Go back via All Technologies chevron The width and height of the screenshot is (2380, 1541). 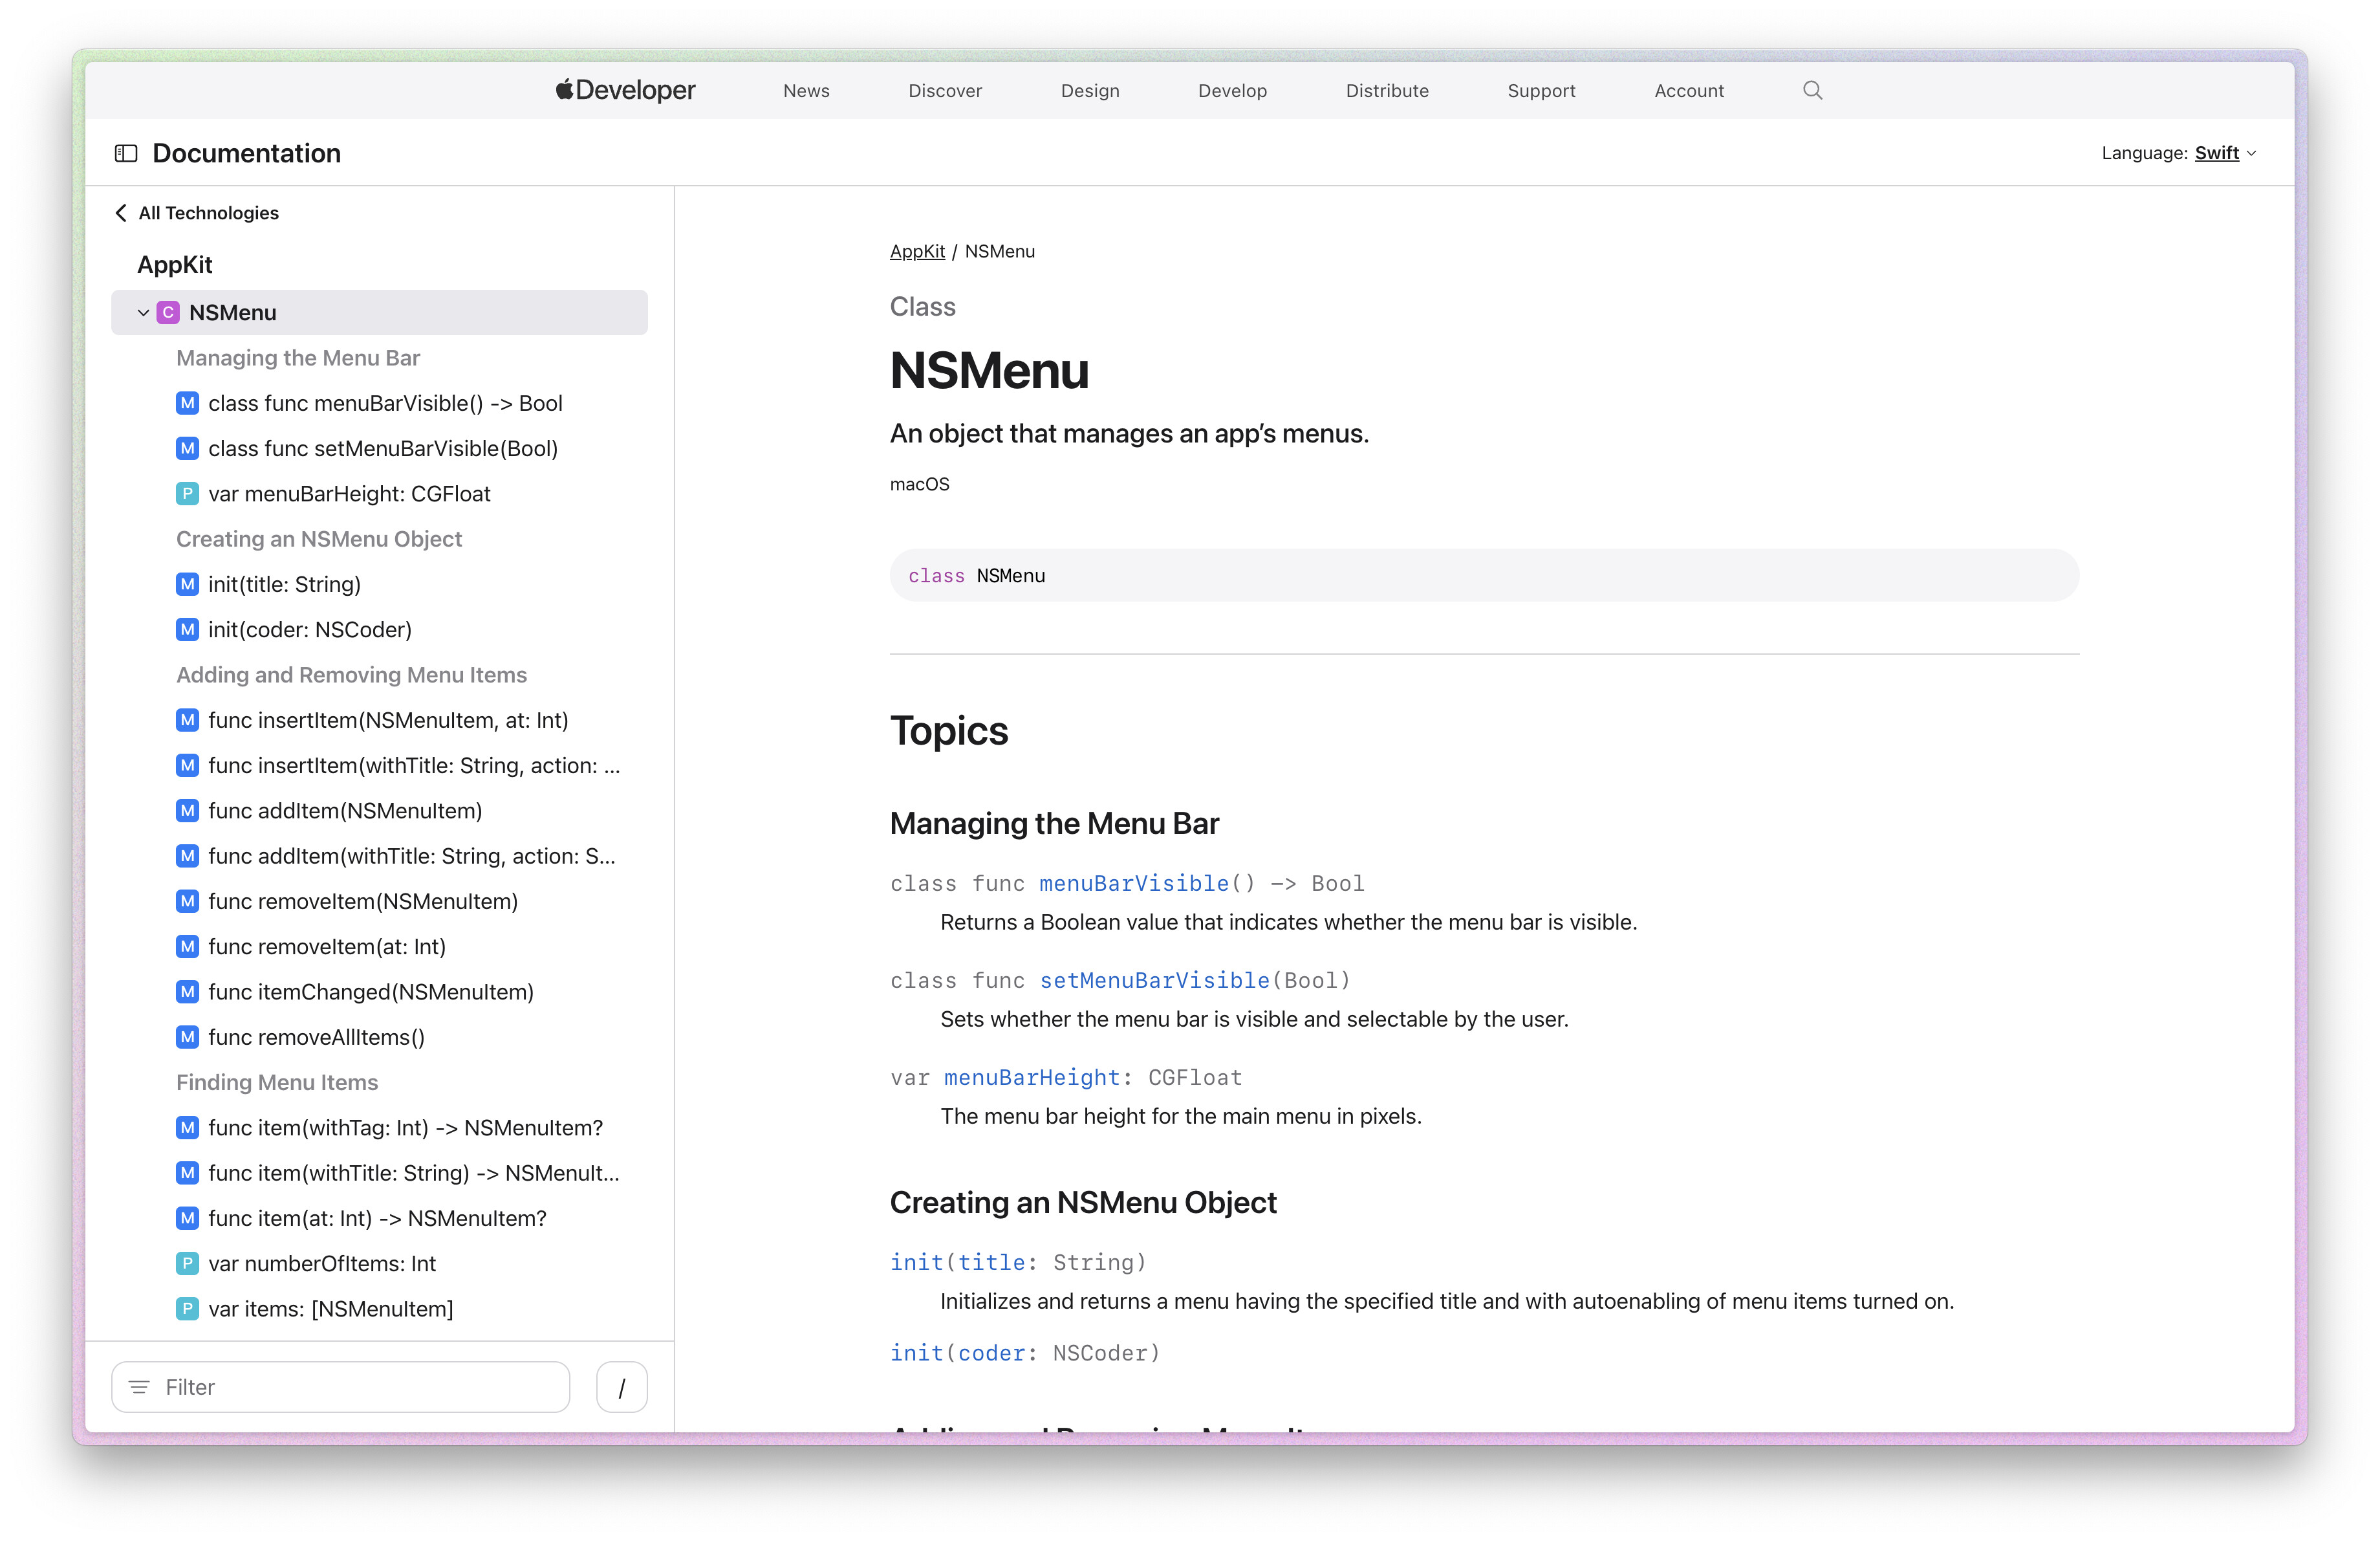121,213
